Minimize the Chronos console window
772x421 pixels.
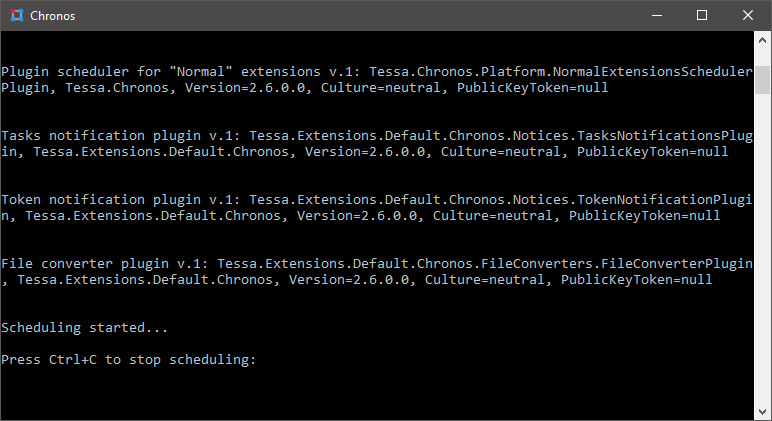point(657,15)
